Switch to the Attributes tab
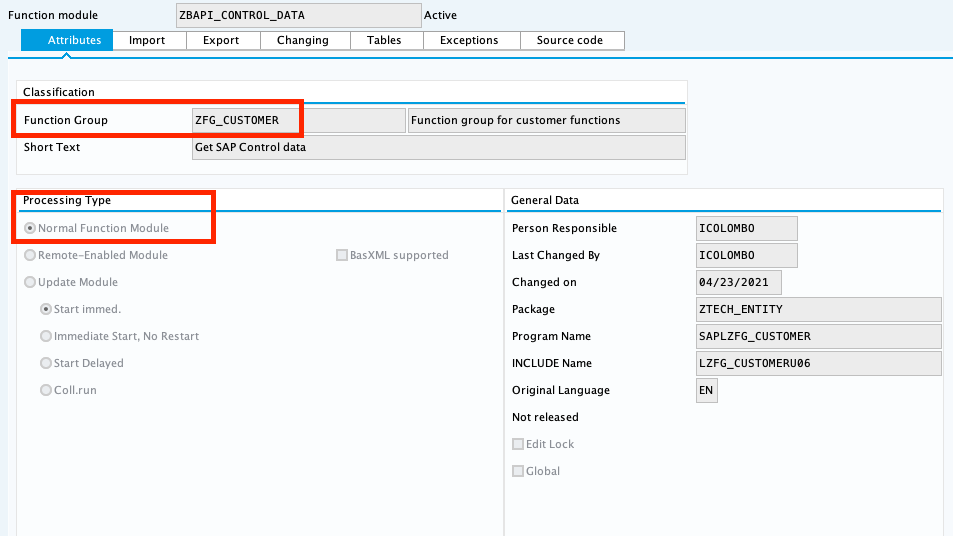 click(74, 40)
